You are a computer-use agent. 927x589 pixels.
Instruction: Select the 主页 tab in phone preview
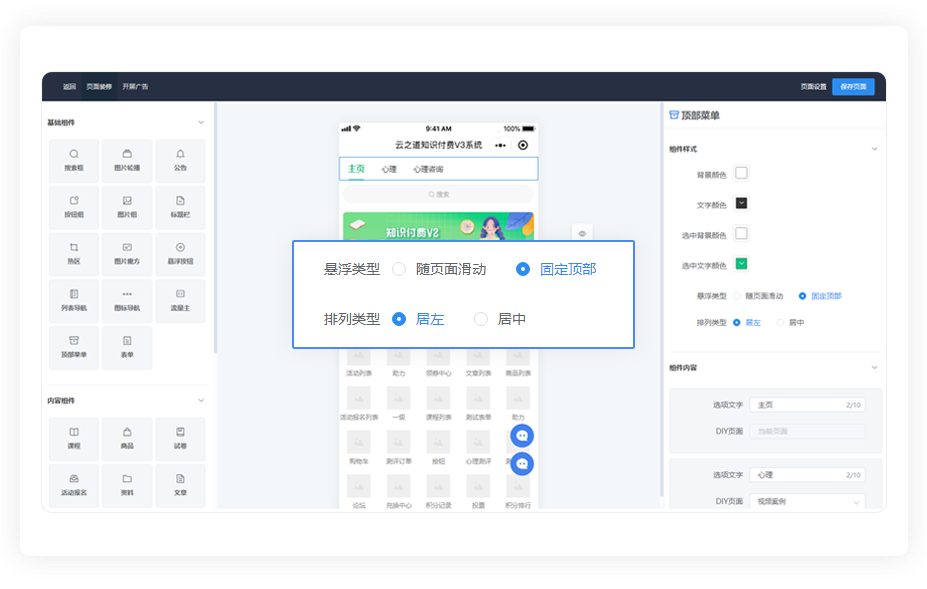(x=356, y=169)
